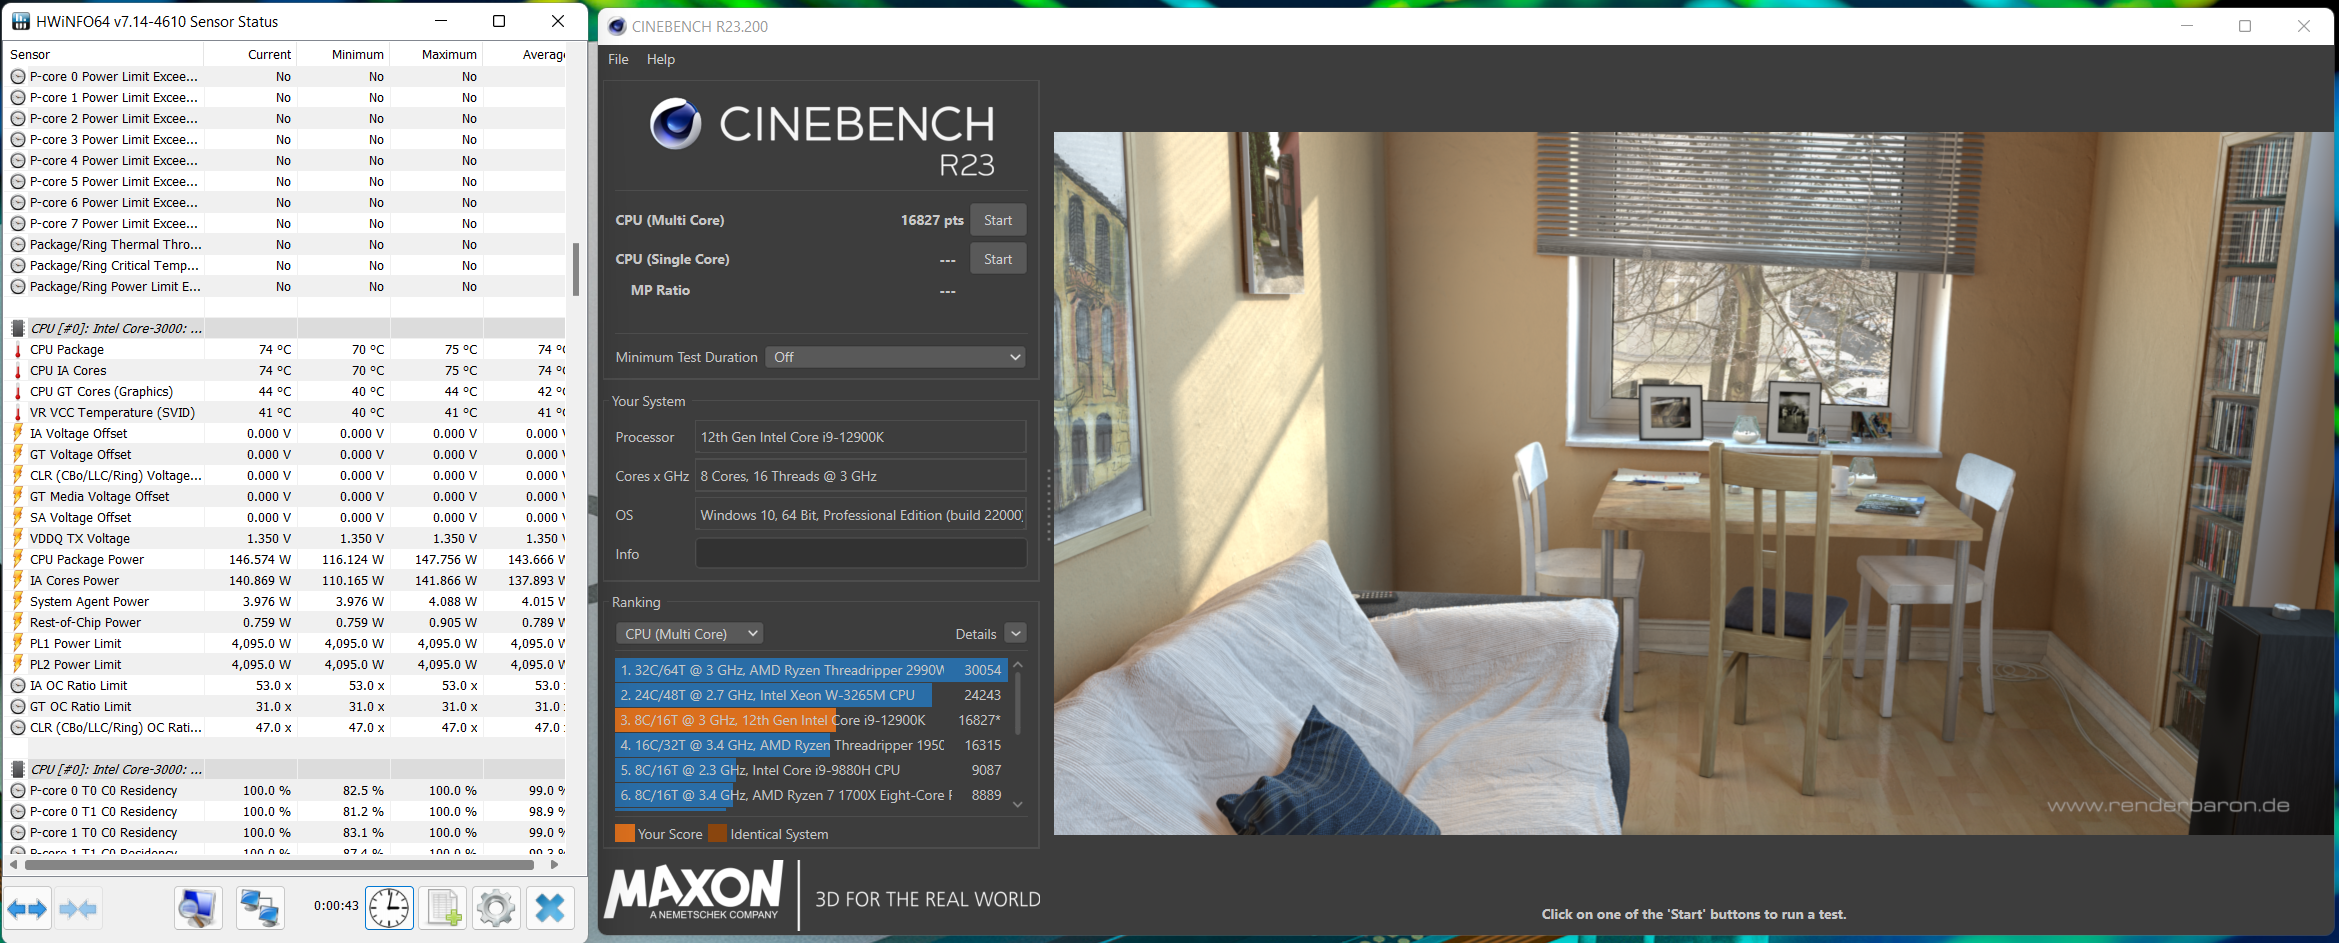Open the remote network computers icon
Screen dimensions: 2339x943
point(260,908)
